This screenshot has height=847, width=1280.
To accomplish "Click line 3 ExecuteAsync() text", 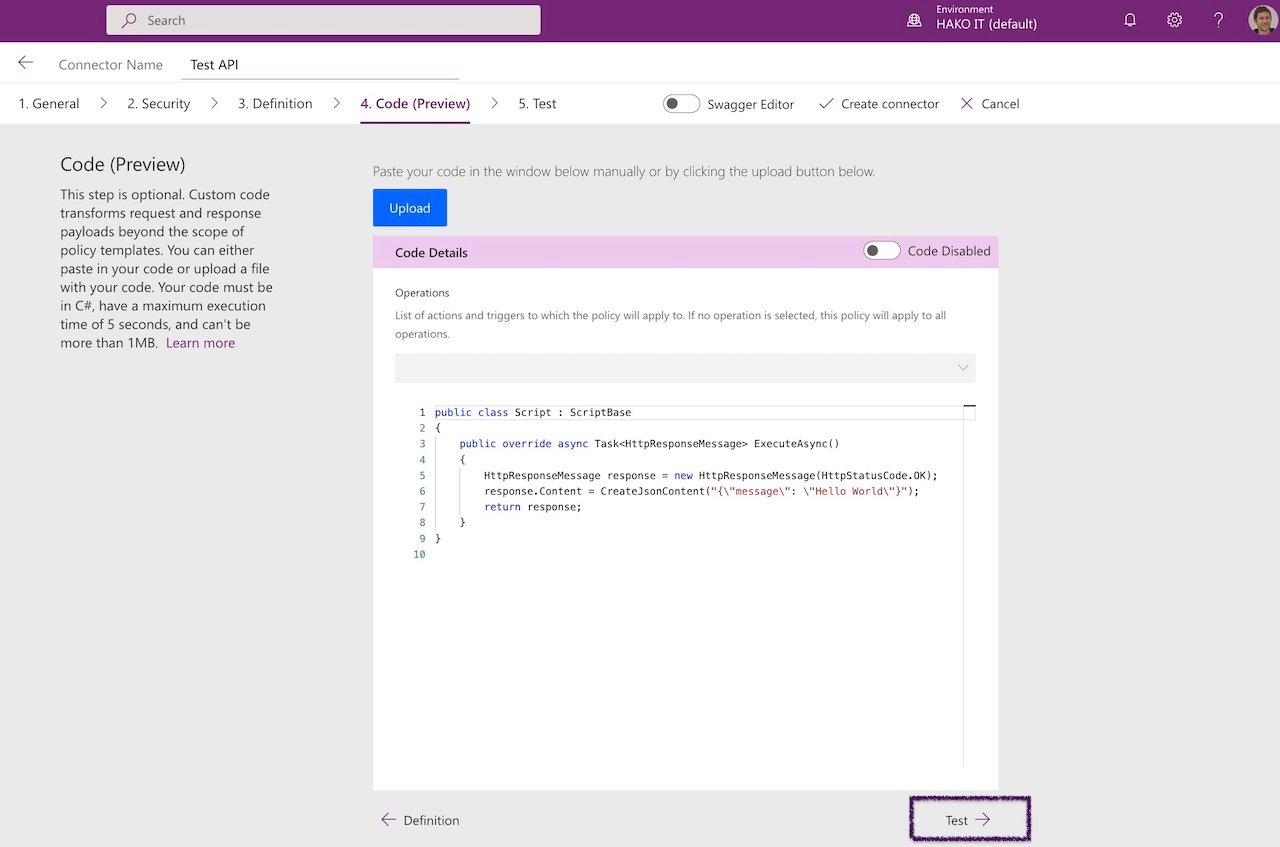I will coord(797,444).
